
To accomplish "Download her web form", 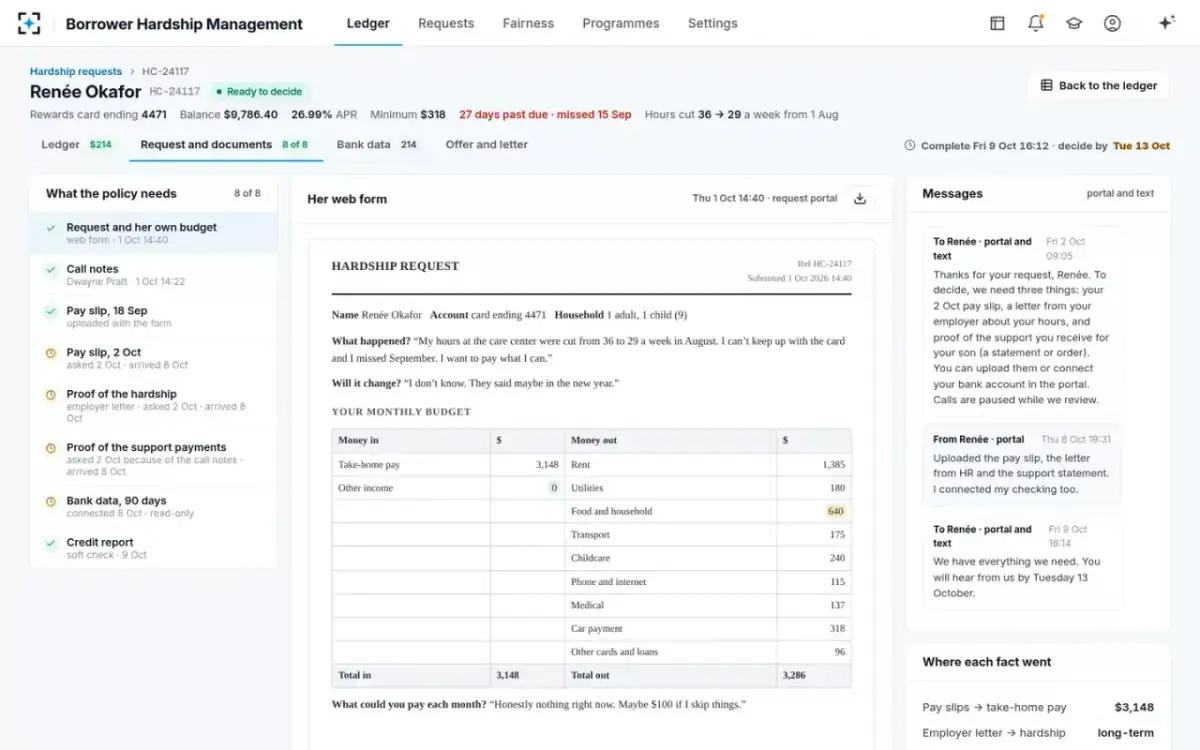I will point(860,199).
